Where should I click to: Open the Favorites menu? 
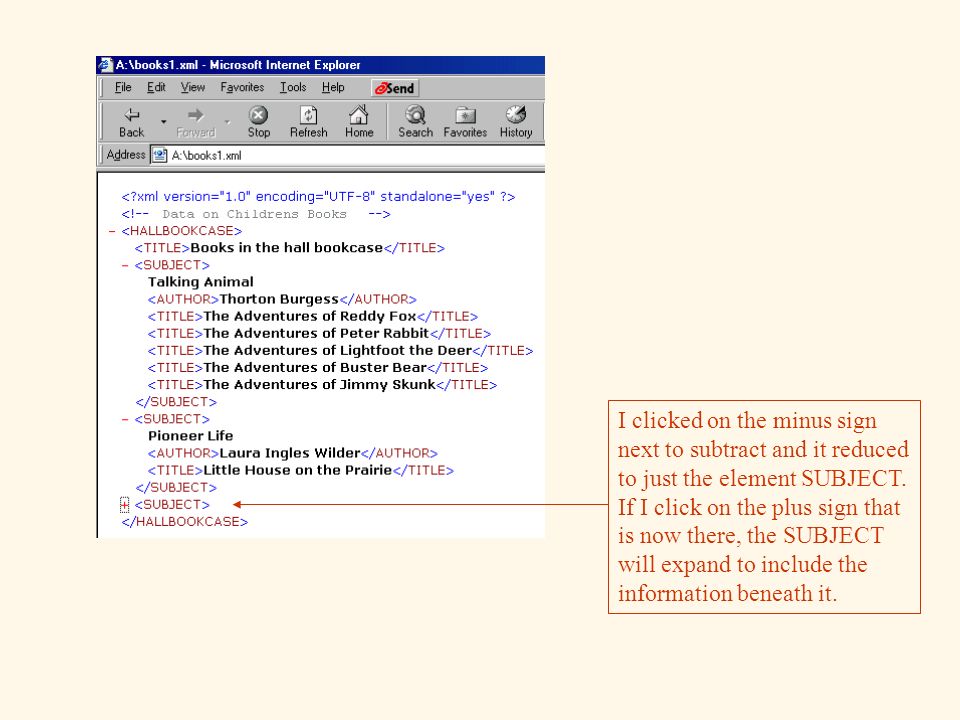click(x=242, y=88)
